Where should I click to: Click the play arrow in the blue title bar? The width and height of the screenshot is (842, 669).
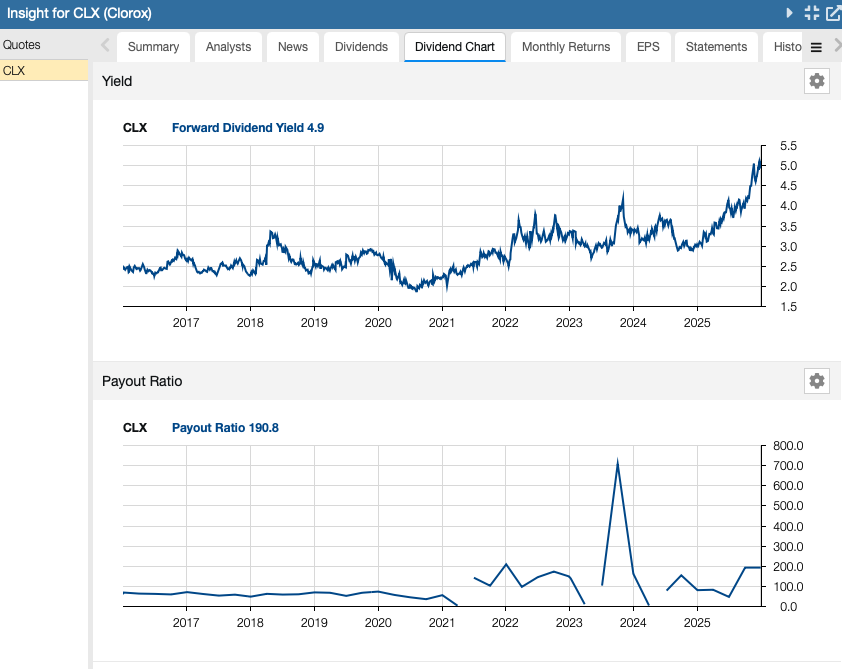click(790, 13)
